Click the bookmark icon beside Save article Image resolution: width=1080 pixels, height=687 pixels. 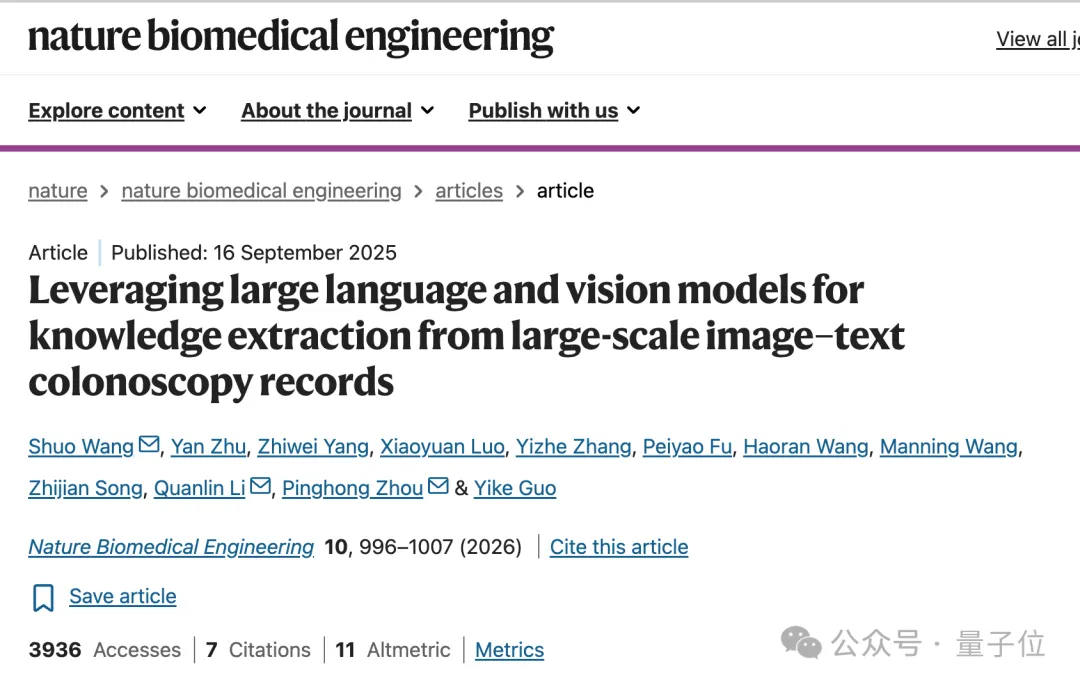(43, 597)
